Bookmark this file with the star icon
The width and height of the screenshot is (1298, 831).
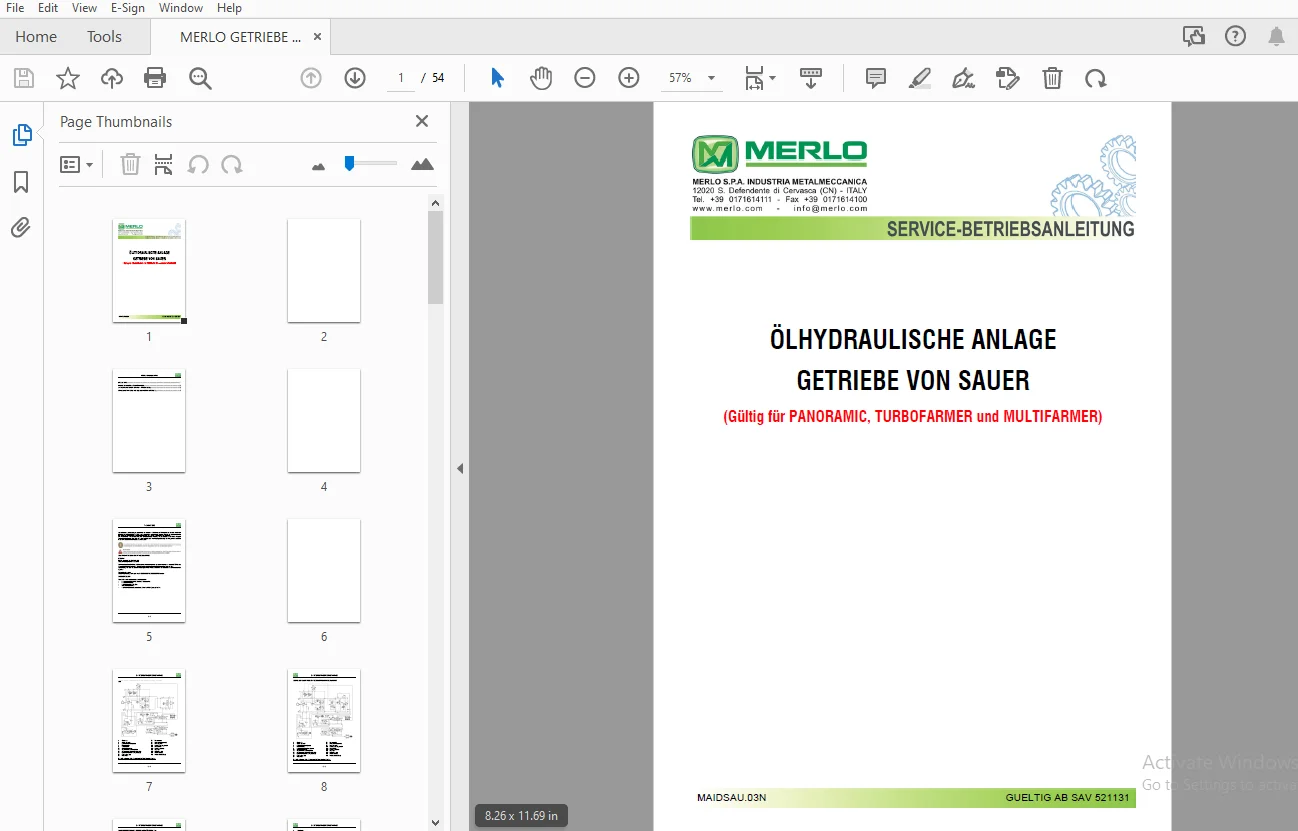[68, 78]
